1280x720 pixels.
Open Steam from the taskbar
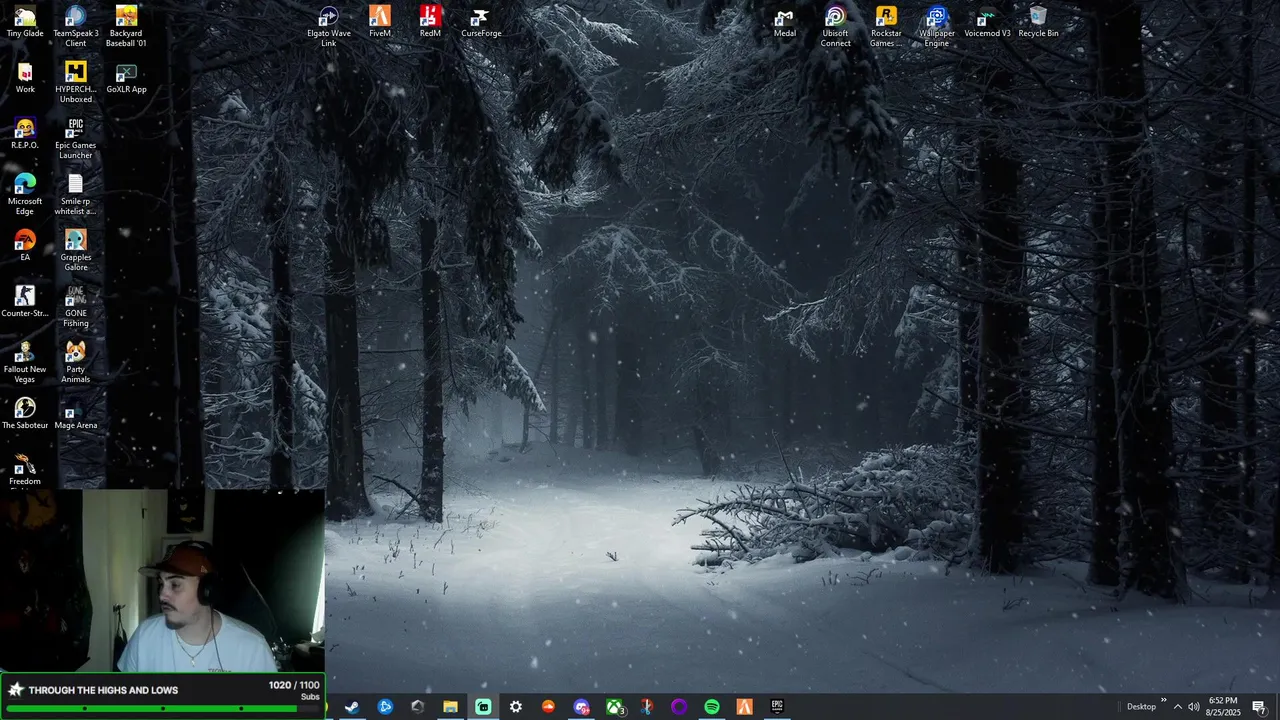[x=352, y=707]
